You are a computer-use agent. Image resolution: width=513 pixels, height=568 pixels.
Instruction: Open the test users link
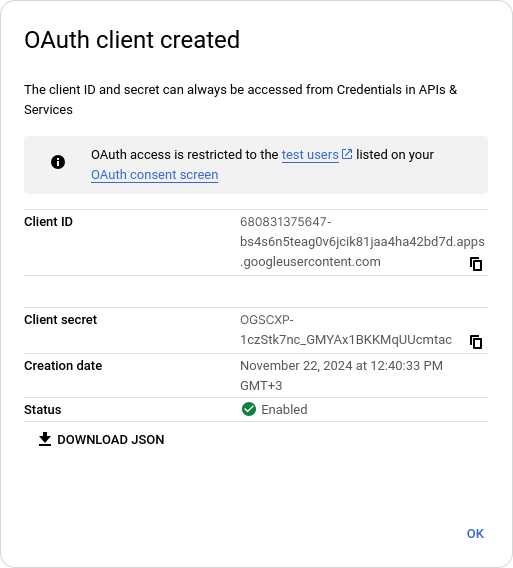coord(310,155)
